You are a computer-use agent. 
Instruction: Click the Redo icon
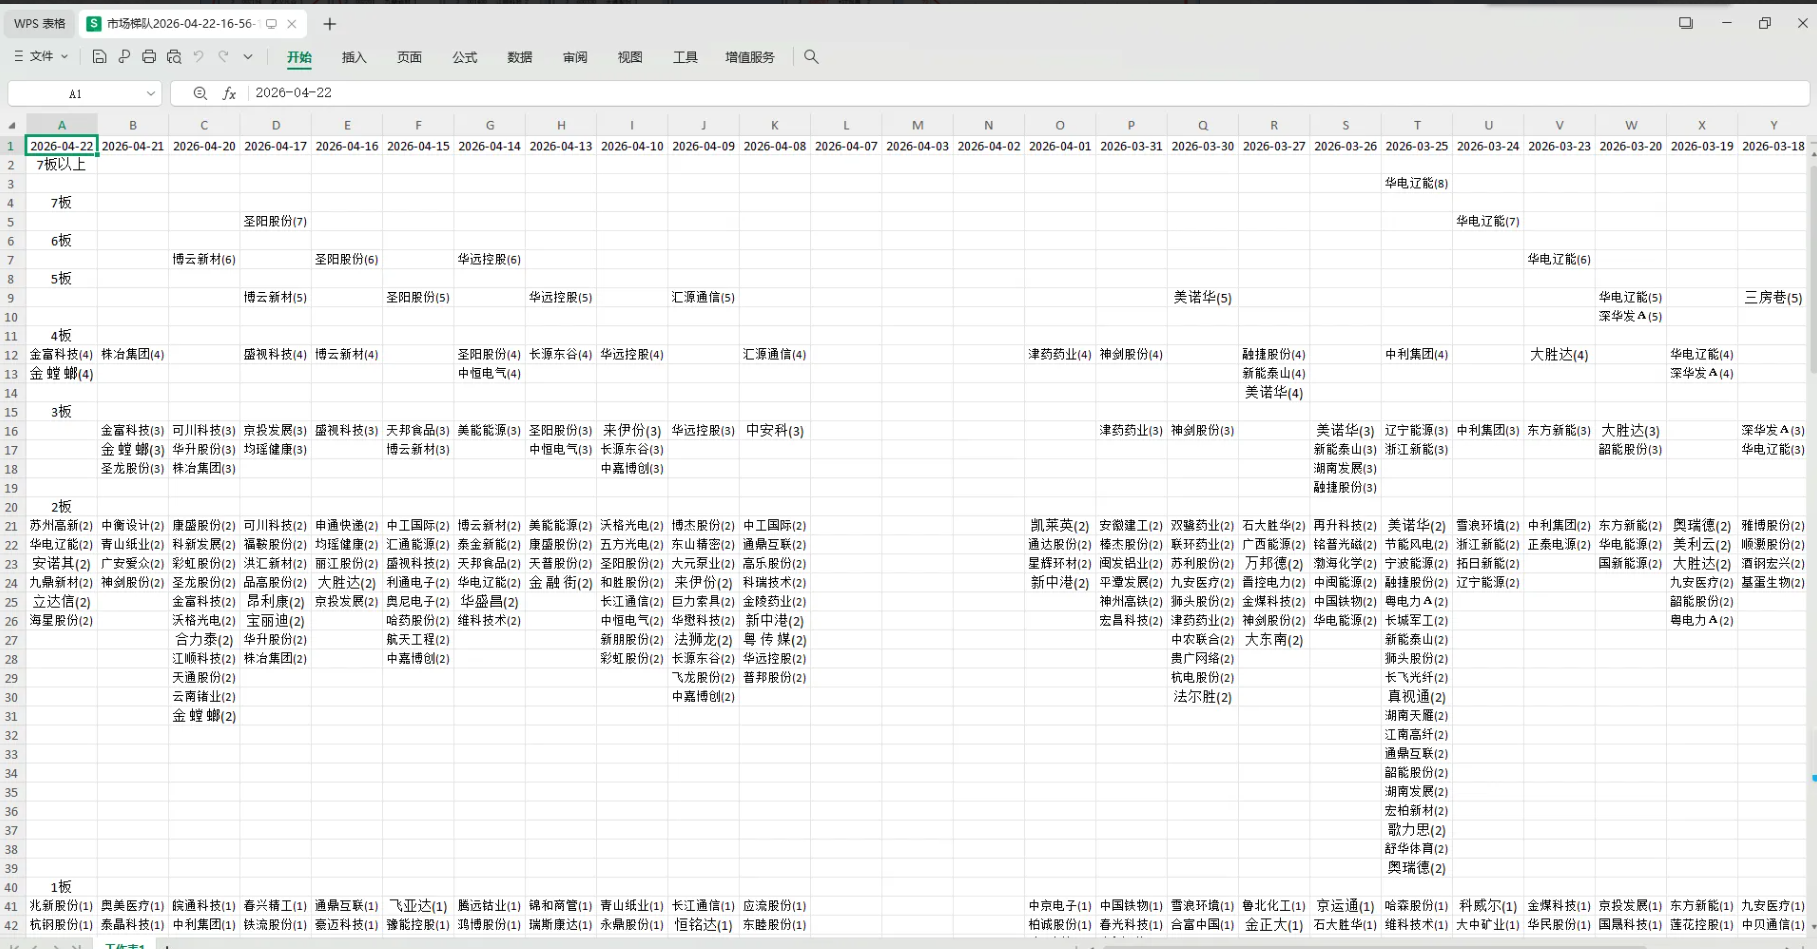[224, 57]
